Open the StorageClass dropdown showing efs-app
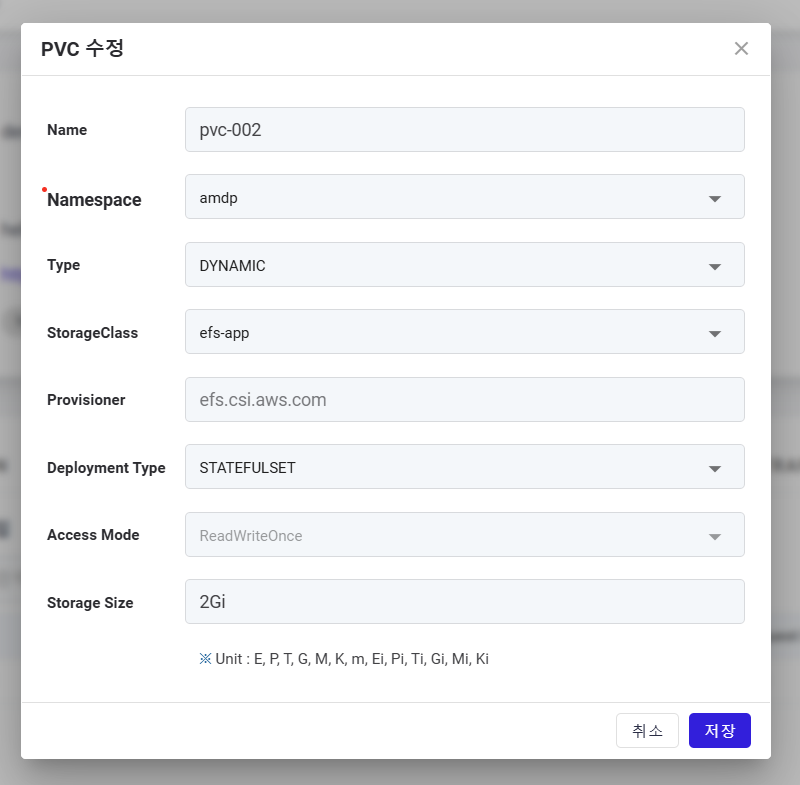This screenshot has width=800, height=785. [x=464, y=332]
